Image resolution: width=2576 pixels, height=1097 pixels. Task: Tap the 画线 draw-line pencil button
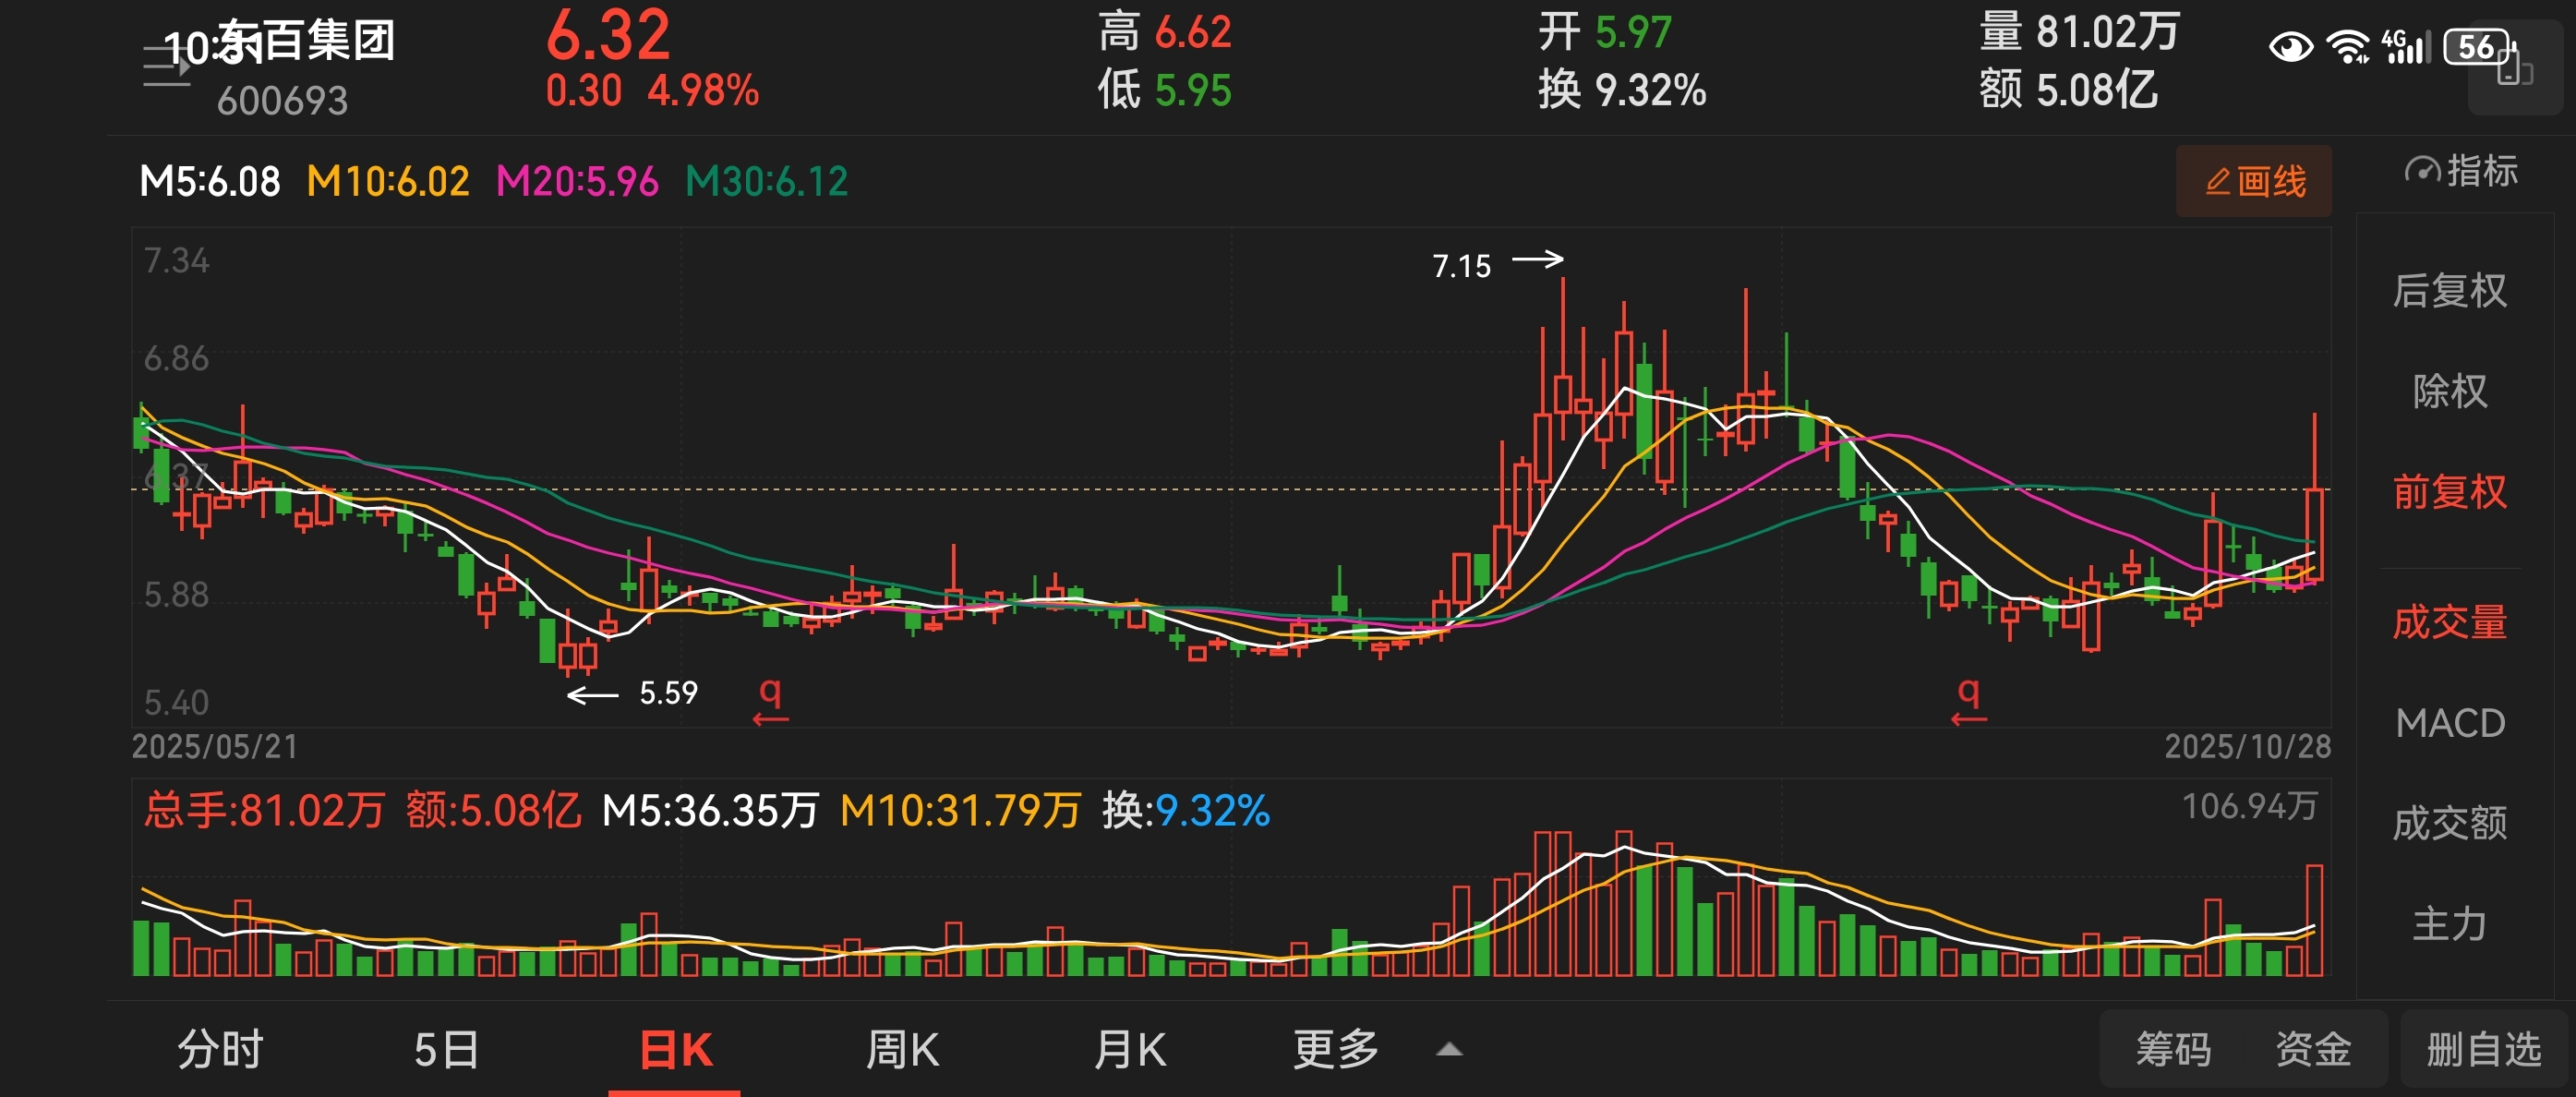coord(2254,181)
